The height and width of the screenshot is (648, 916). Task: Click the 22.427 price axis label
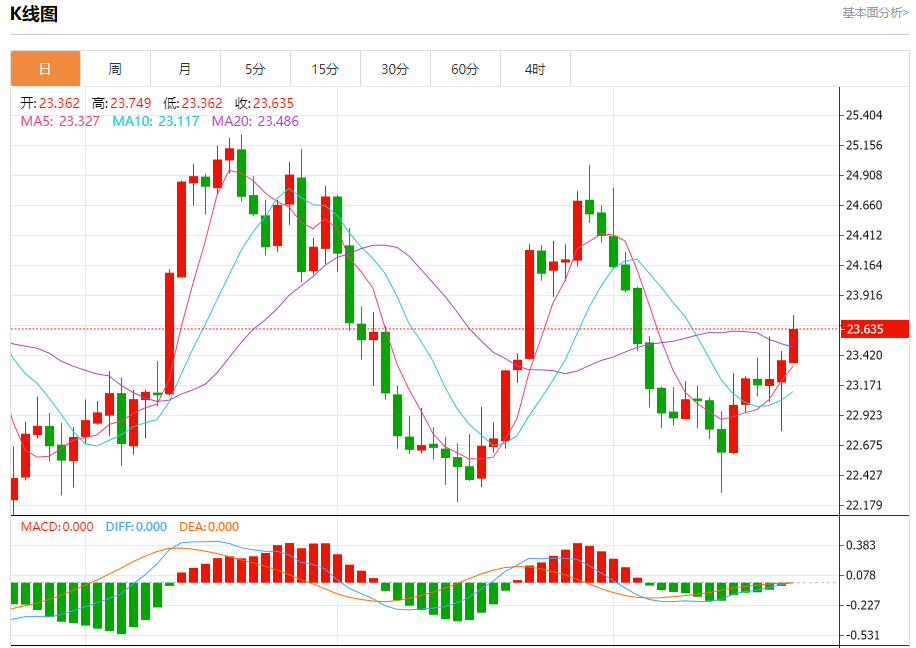coord(864,475)
